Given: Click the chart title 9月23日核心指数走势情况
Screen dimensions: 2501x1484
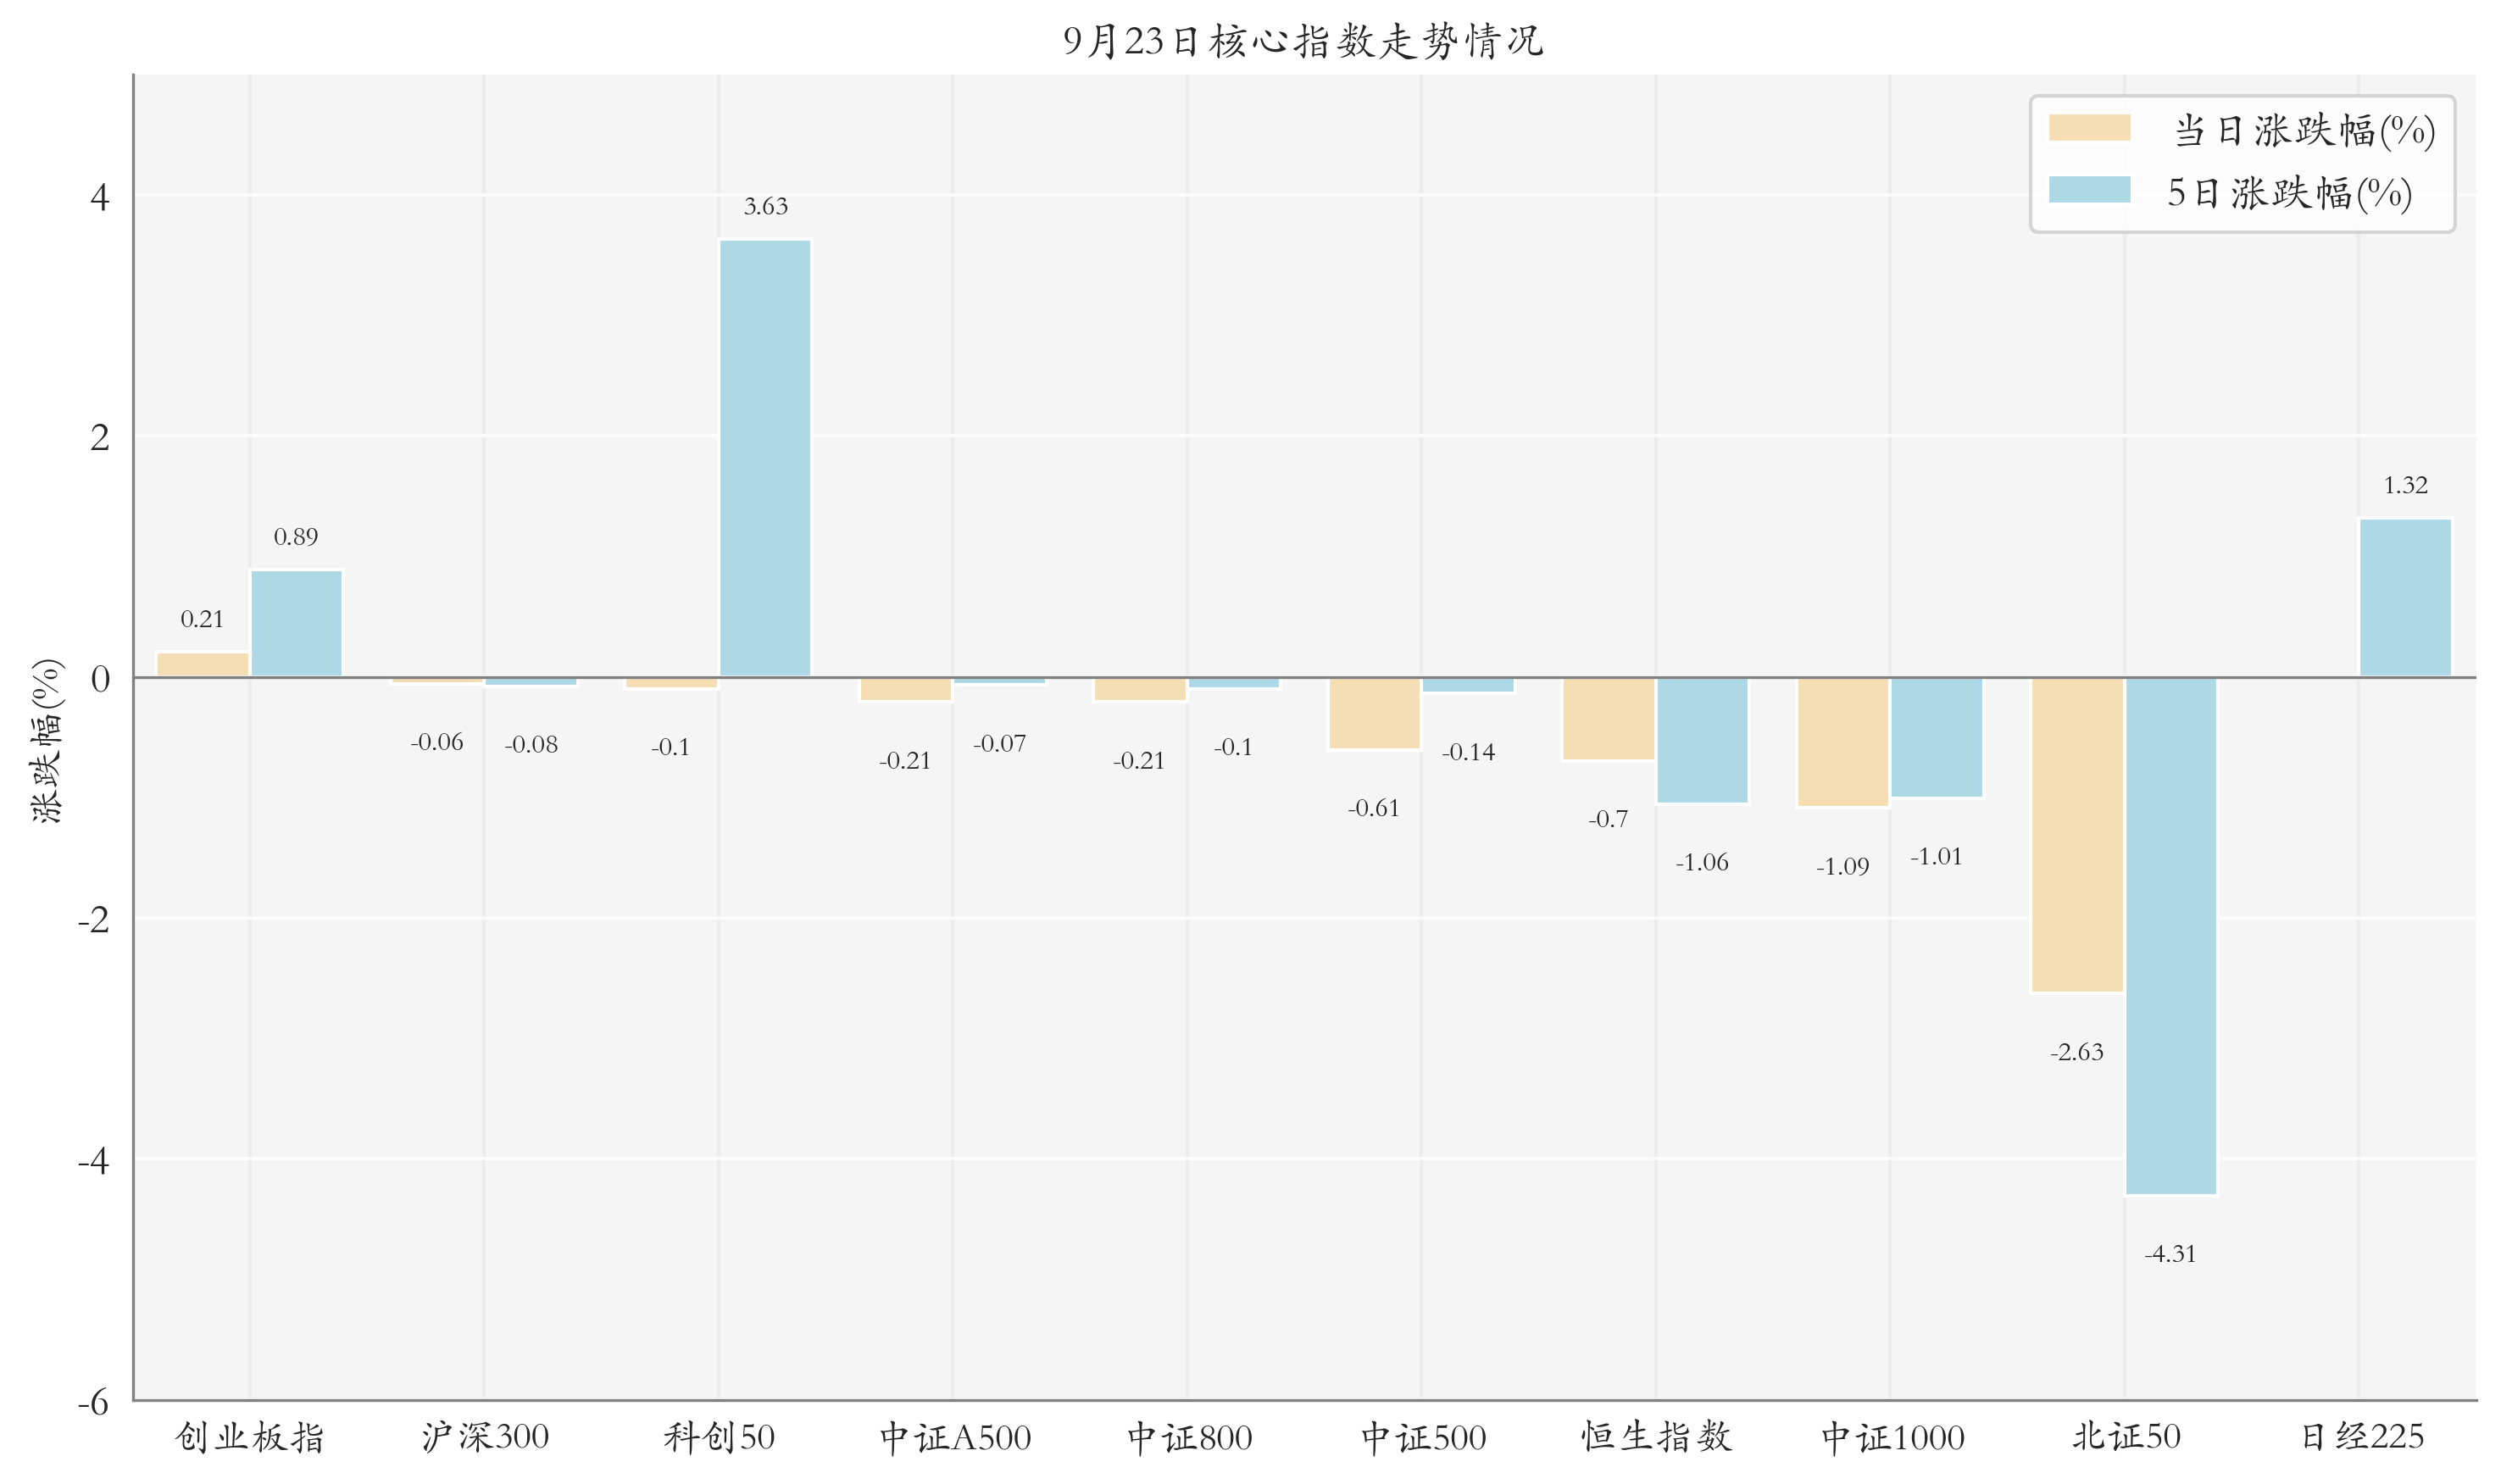Looking at the screenshot, I should 1303,41.
